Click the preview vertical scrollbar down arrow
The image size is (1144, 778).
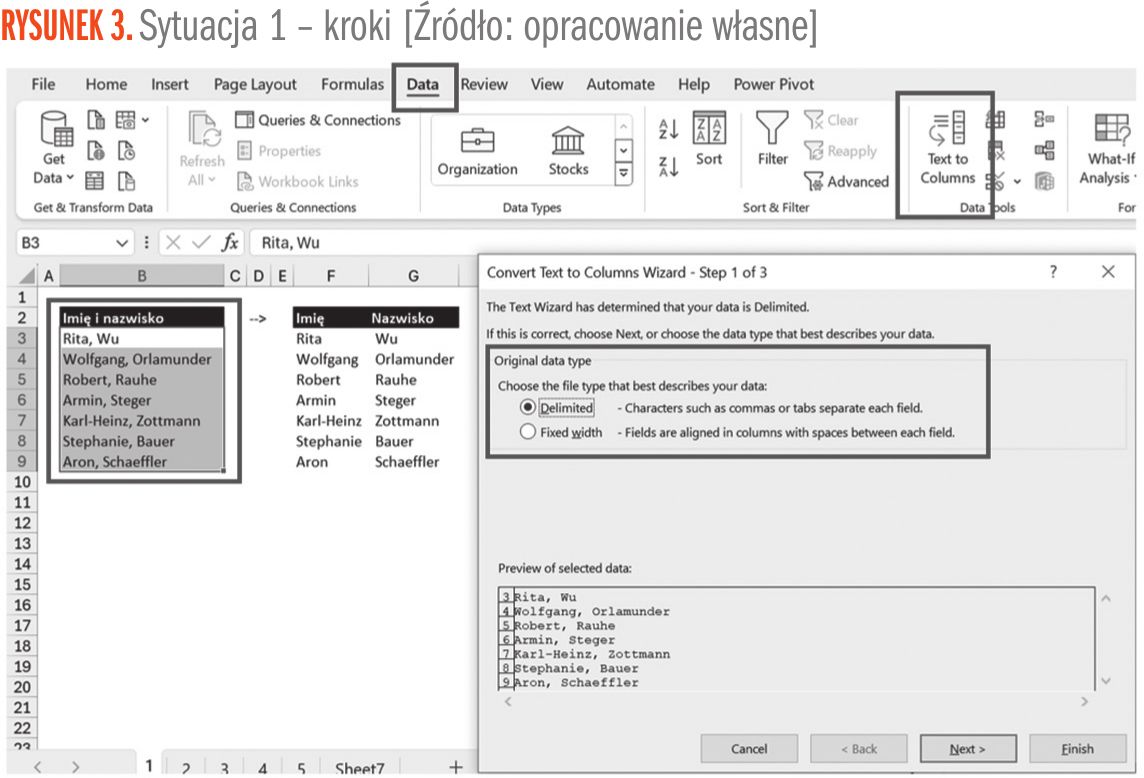pyautogui.click(x=1105, y=681)
